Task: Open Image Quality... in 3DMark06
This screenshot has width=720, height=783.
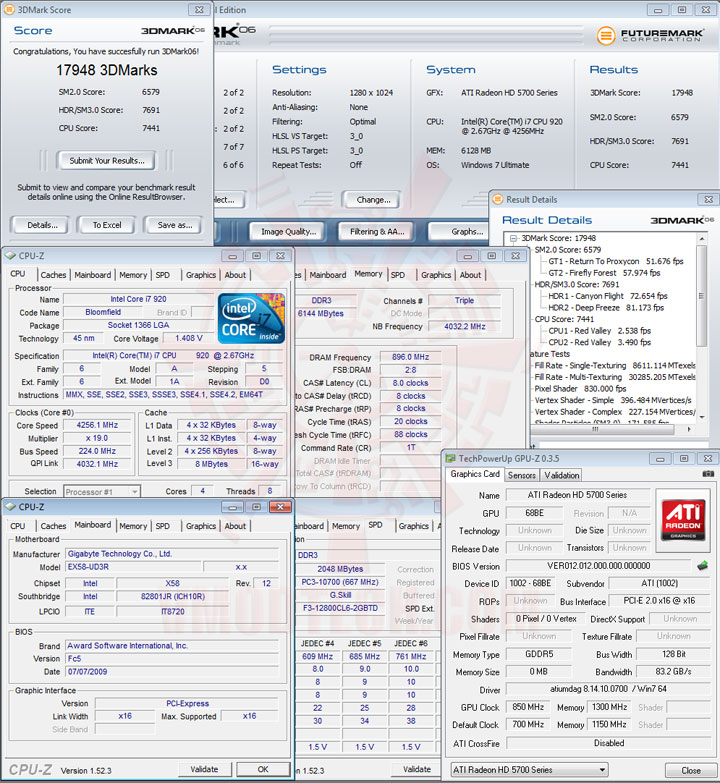Action: click(289, 231)
